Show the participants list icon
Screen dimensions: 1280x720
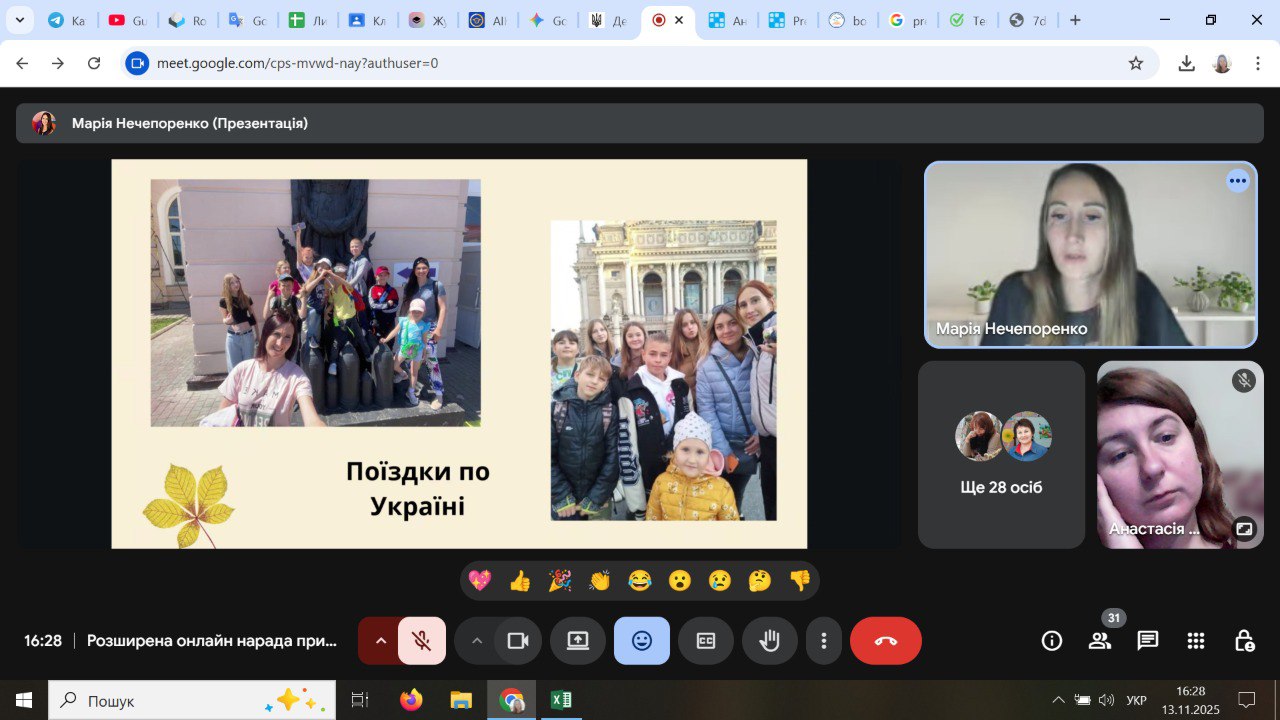click(1100, 641)
